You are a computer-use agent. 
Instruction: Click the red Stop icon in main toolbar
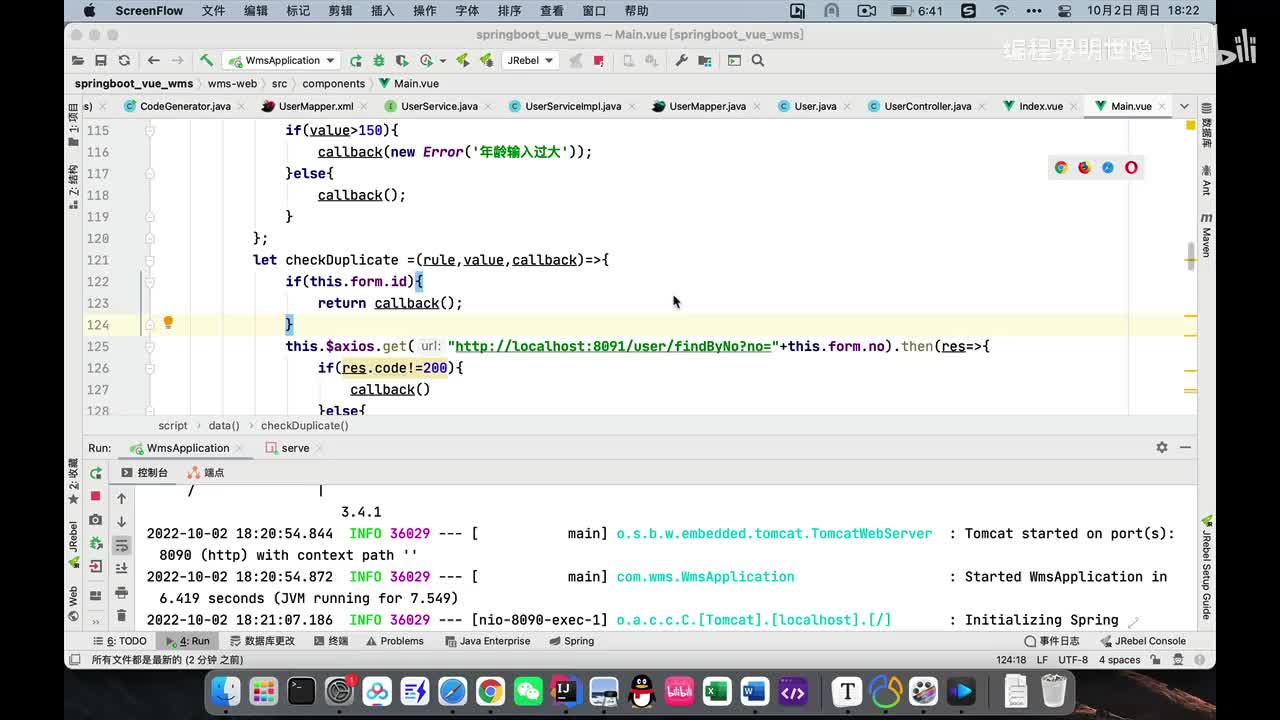[x=599, y=61]
